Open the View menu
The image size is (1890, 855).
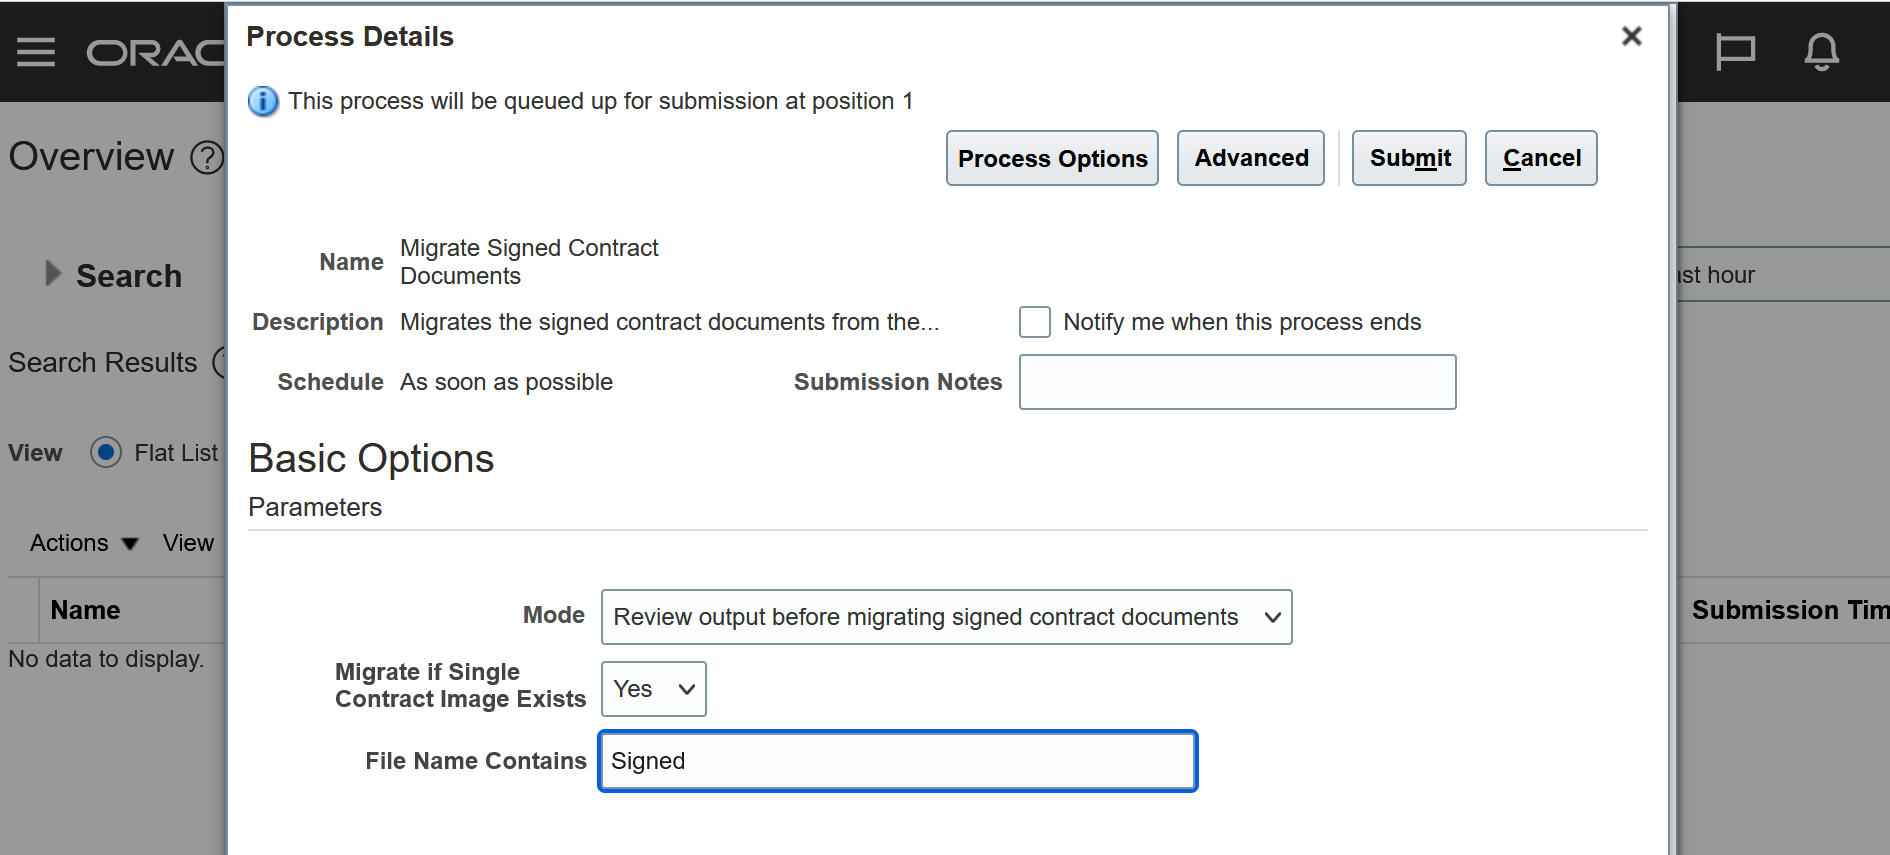[x=188, y=543]
